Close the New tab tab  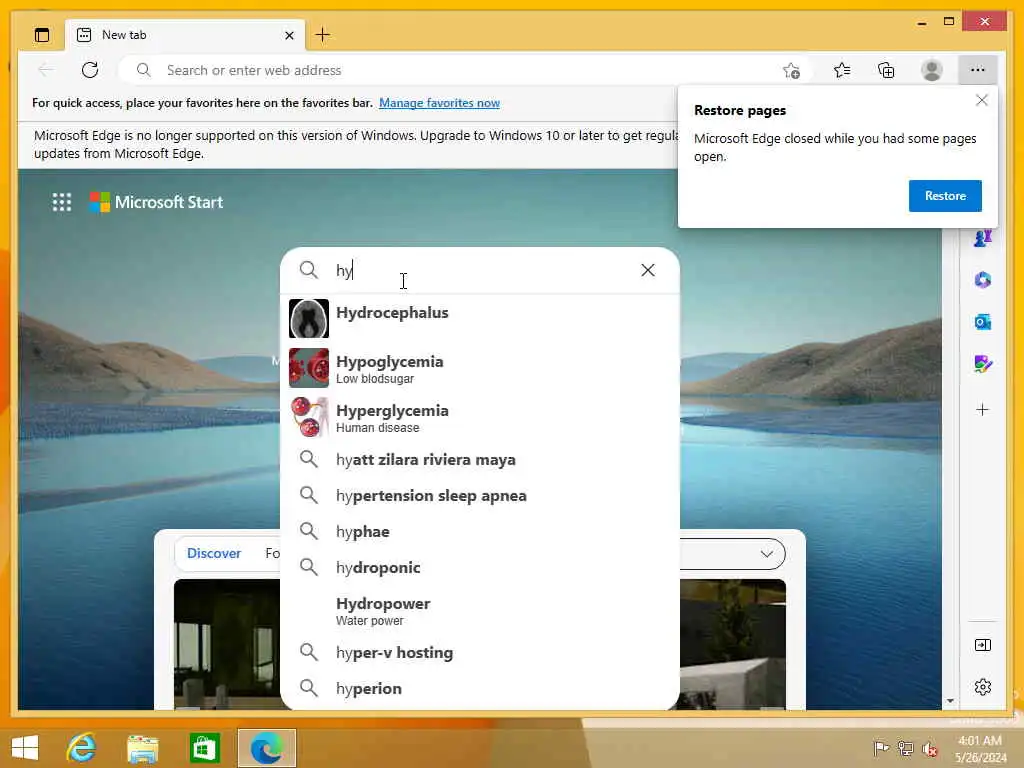289,35
